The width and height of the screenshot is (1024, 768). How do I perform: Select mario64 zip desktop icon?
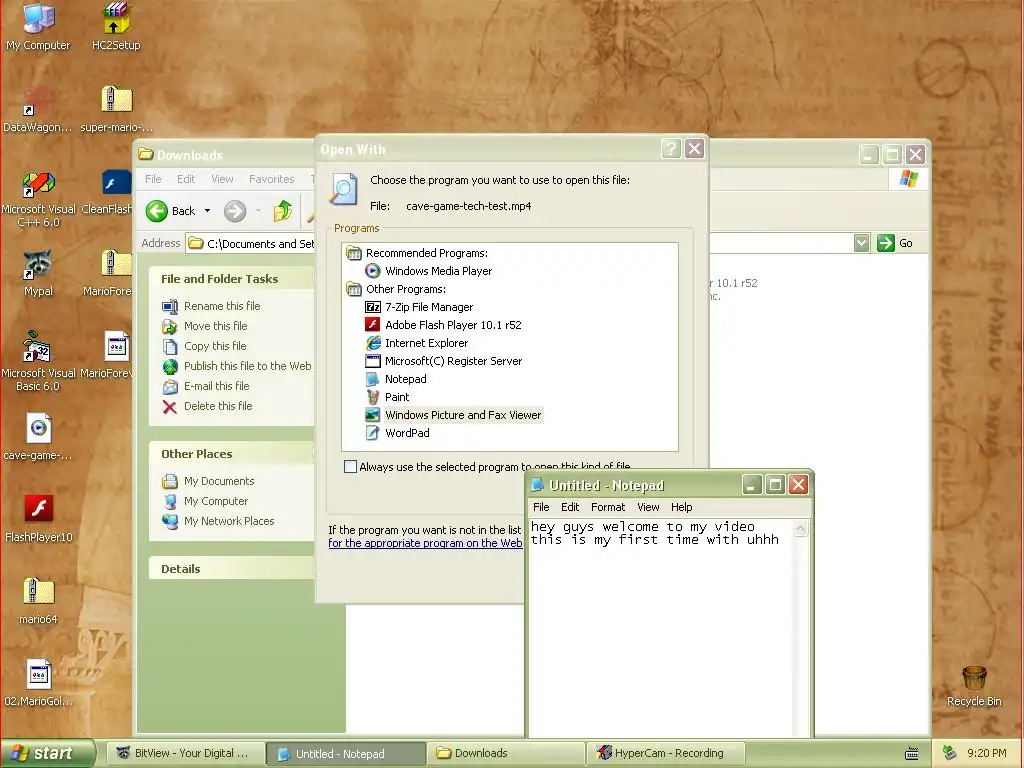38,600
